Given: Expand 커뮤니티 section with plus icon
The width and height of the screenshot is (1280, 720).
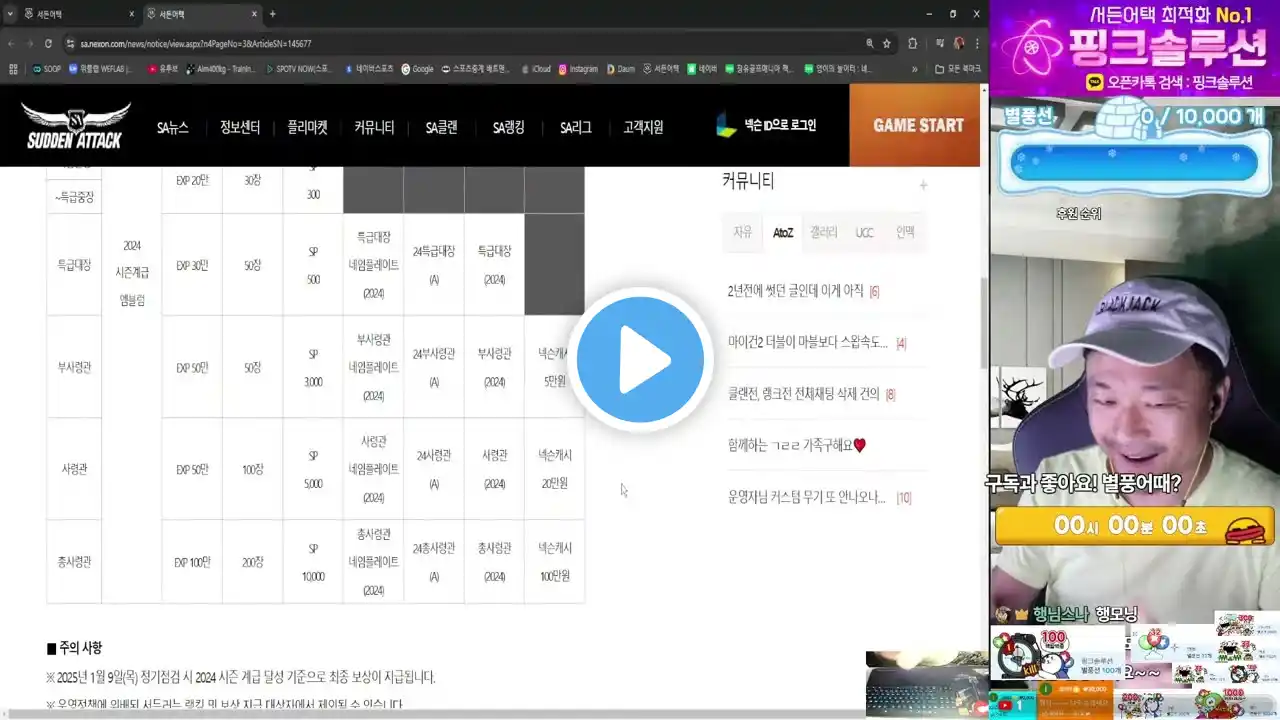Looking at the screenshot, I should [x=923, y=185].
